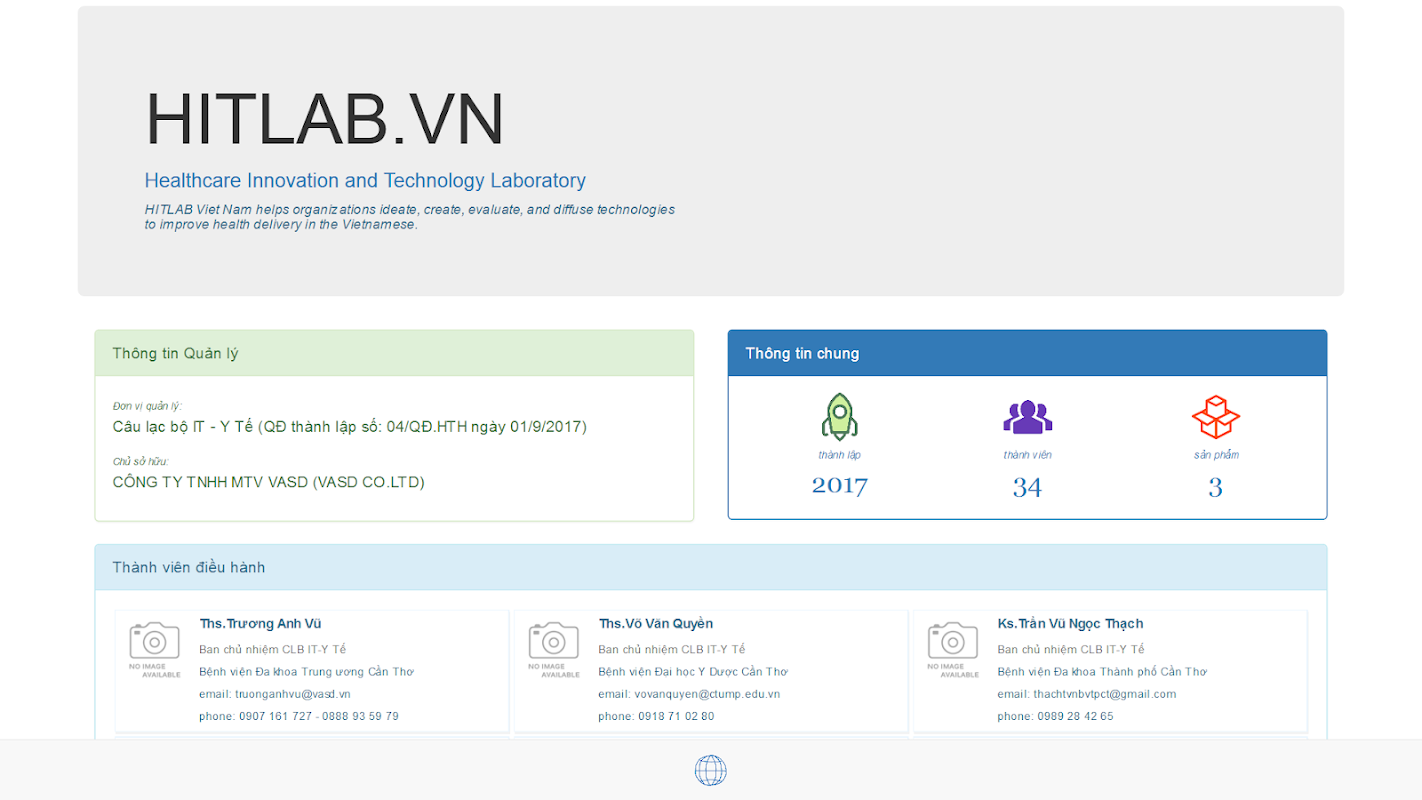Viewport: 1422px width, 800px height.
Task: Click the sản phẩm label
Action: point(1216,455)
